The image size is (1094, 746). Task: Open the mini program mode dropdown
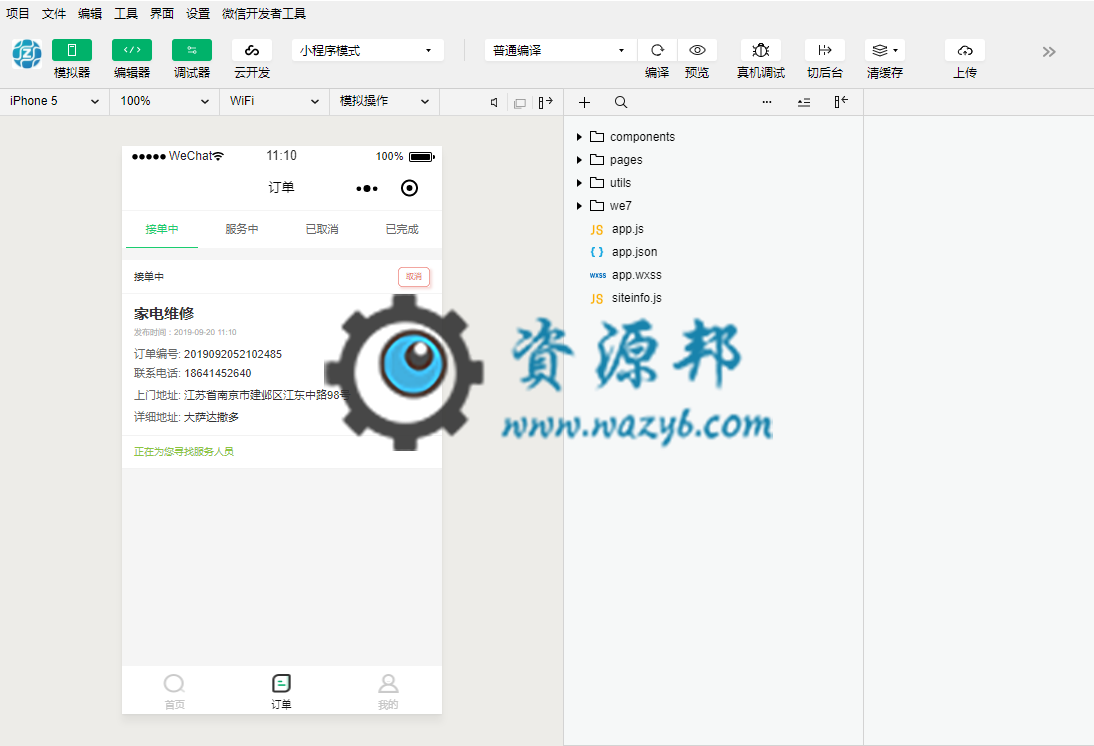click(x=368, y=50)
